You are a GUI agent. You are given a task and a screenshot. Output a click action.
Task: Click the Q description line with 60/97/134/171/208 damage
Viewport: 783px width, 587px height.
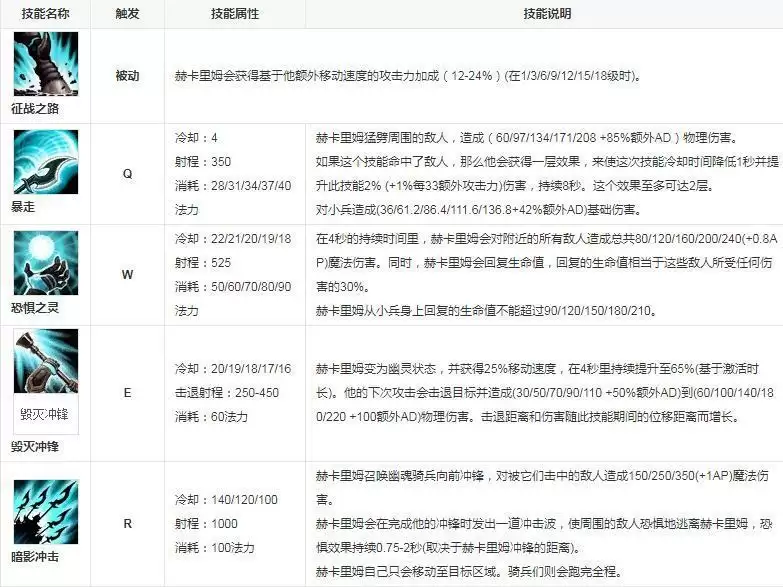[x=529, y=137]
